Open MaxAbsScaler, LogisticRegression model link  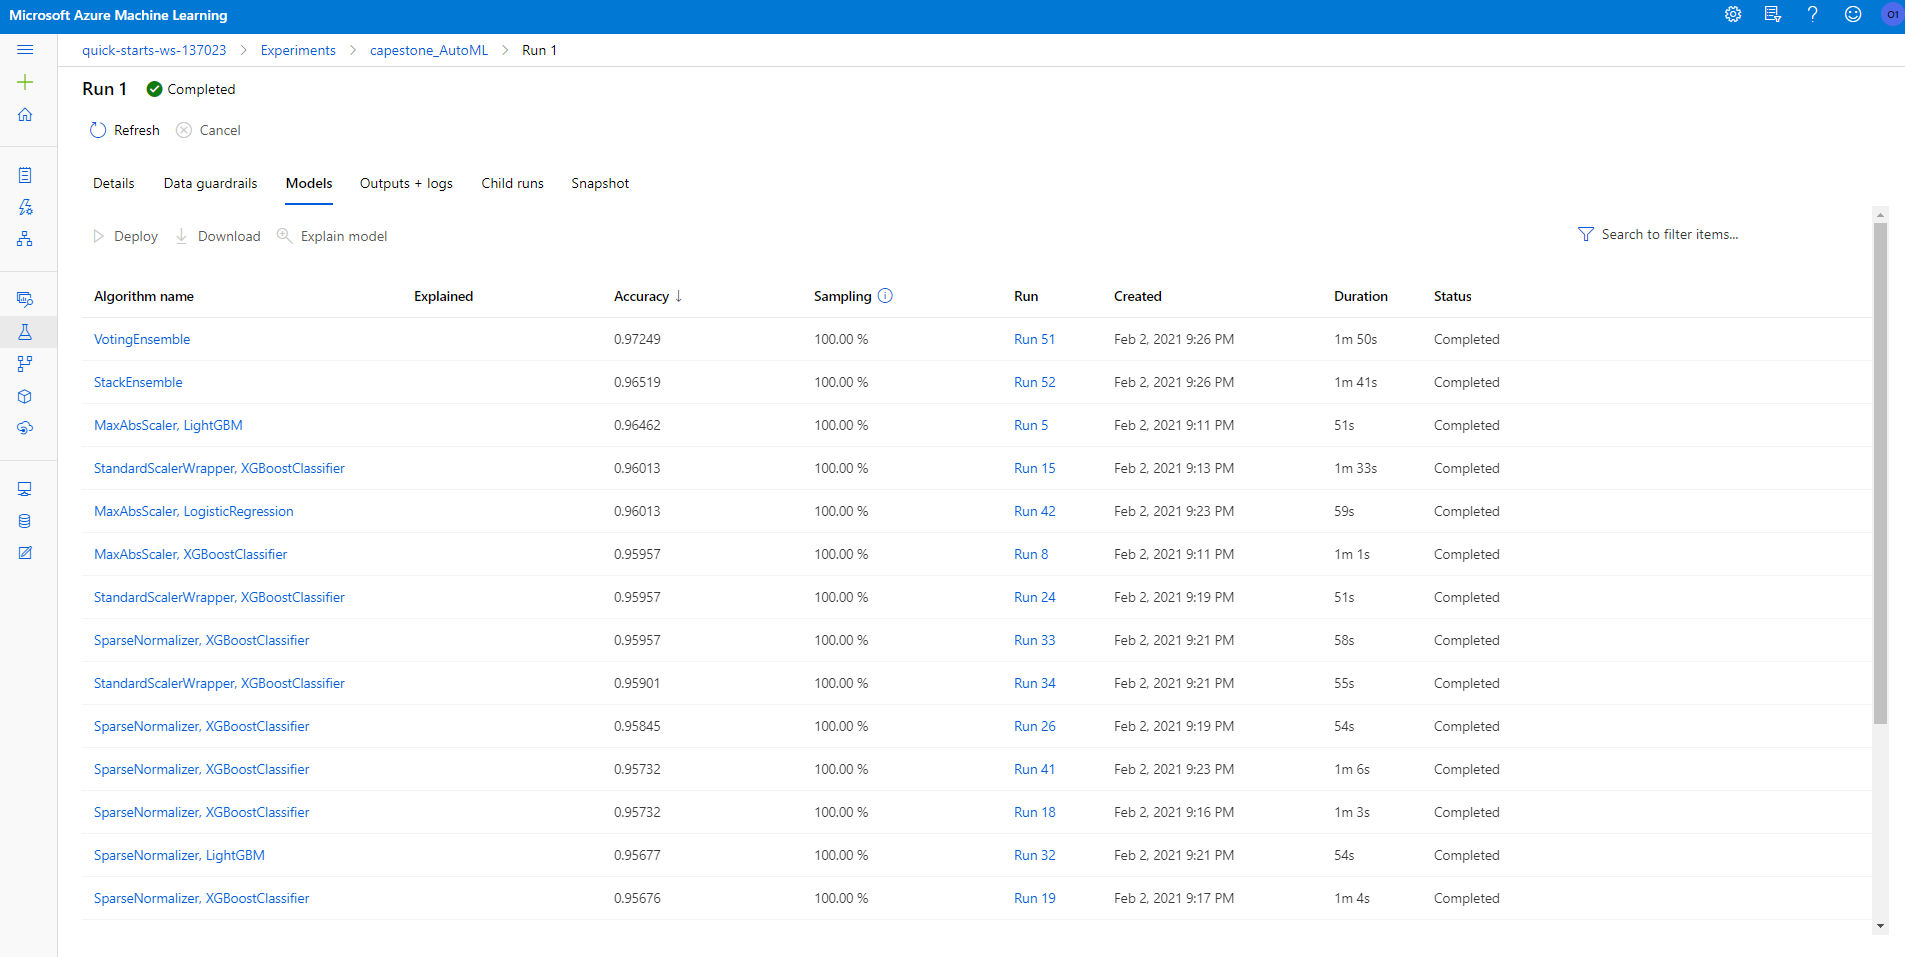pyautogui.click(x=194, y=511)
